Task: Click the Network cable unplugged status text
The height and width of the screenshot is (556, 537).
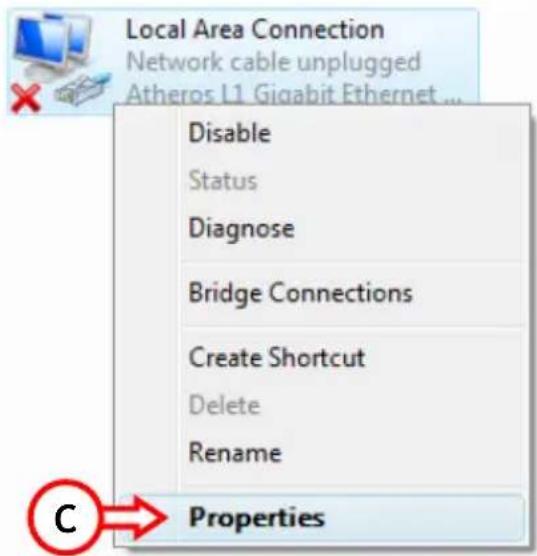Action: tap(273, 63)
